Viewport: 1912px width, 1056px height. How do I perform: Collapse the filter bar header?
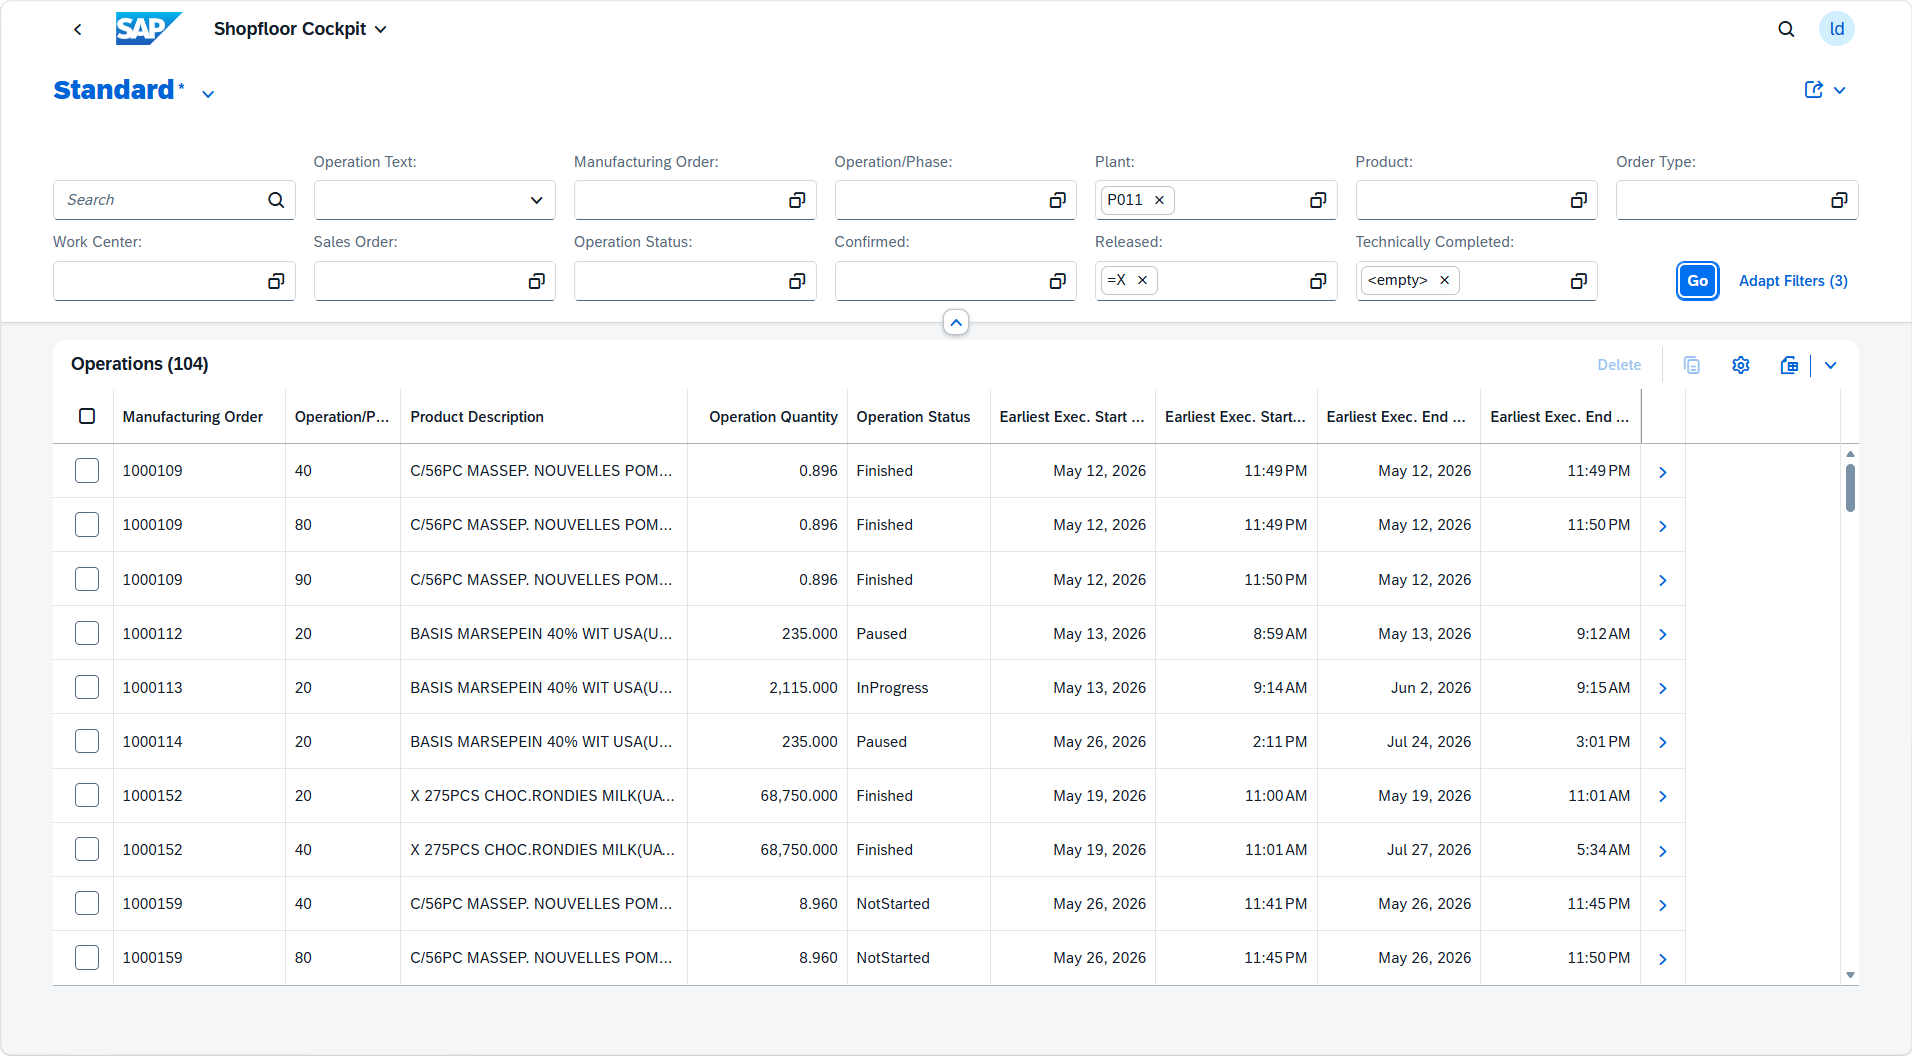[956, 322]
